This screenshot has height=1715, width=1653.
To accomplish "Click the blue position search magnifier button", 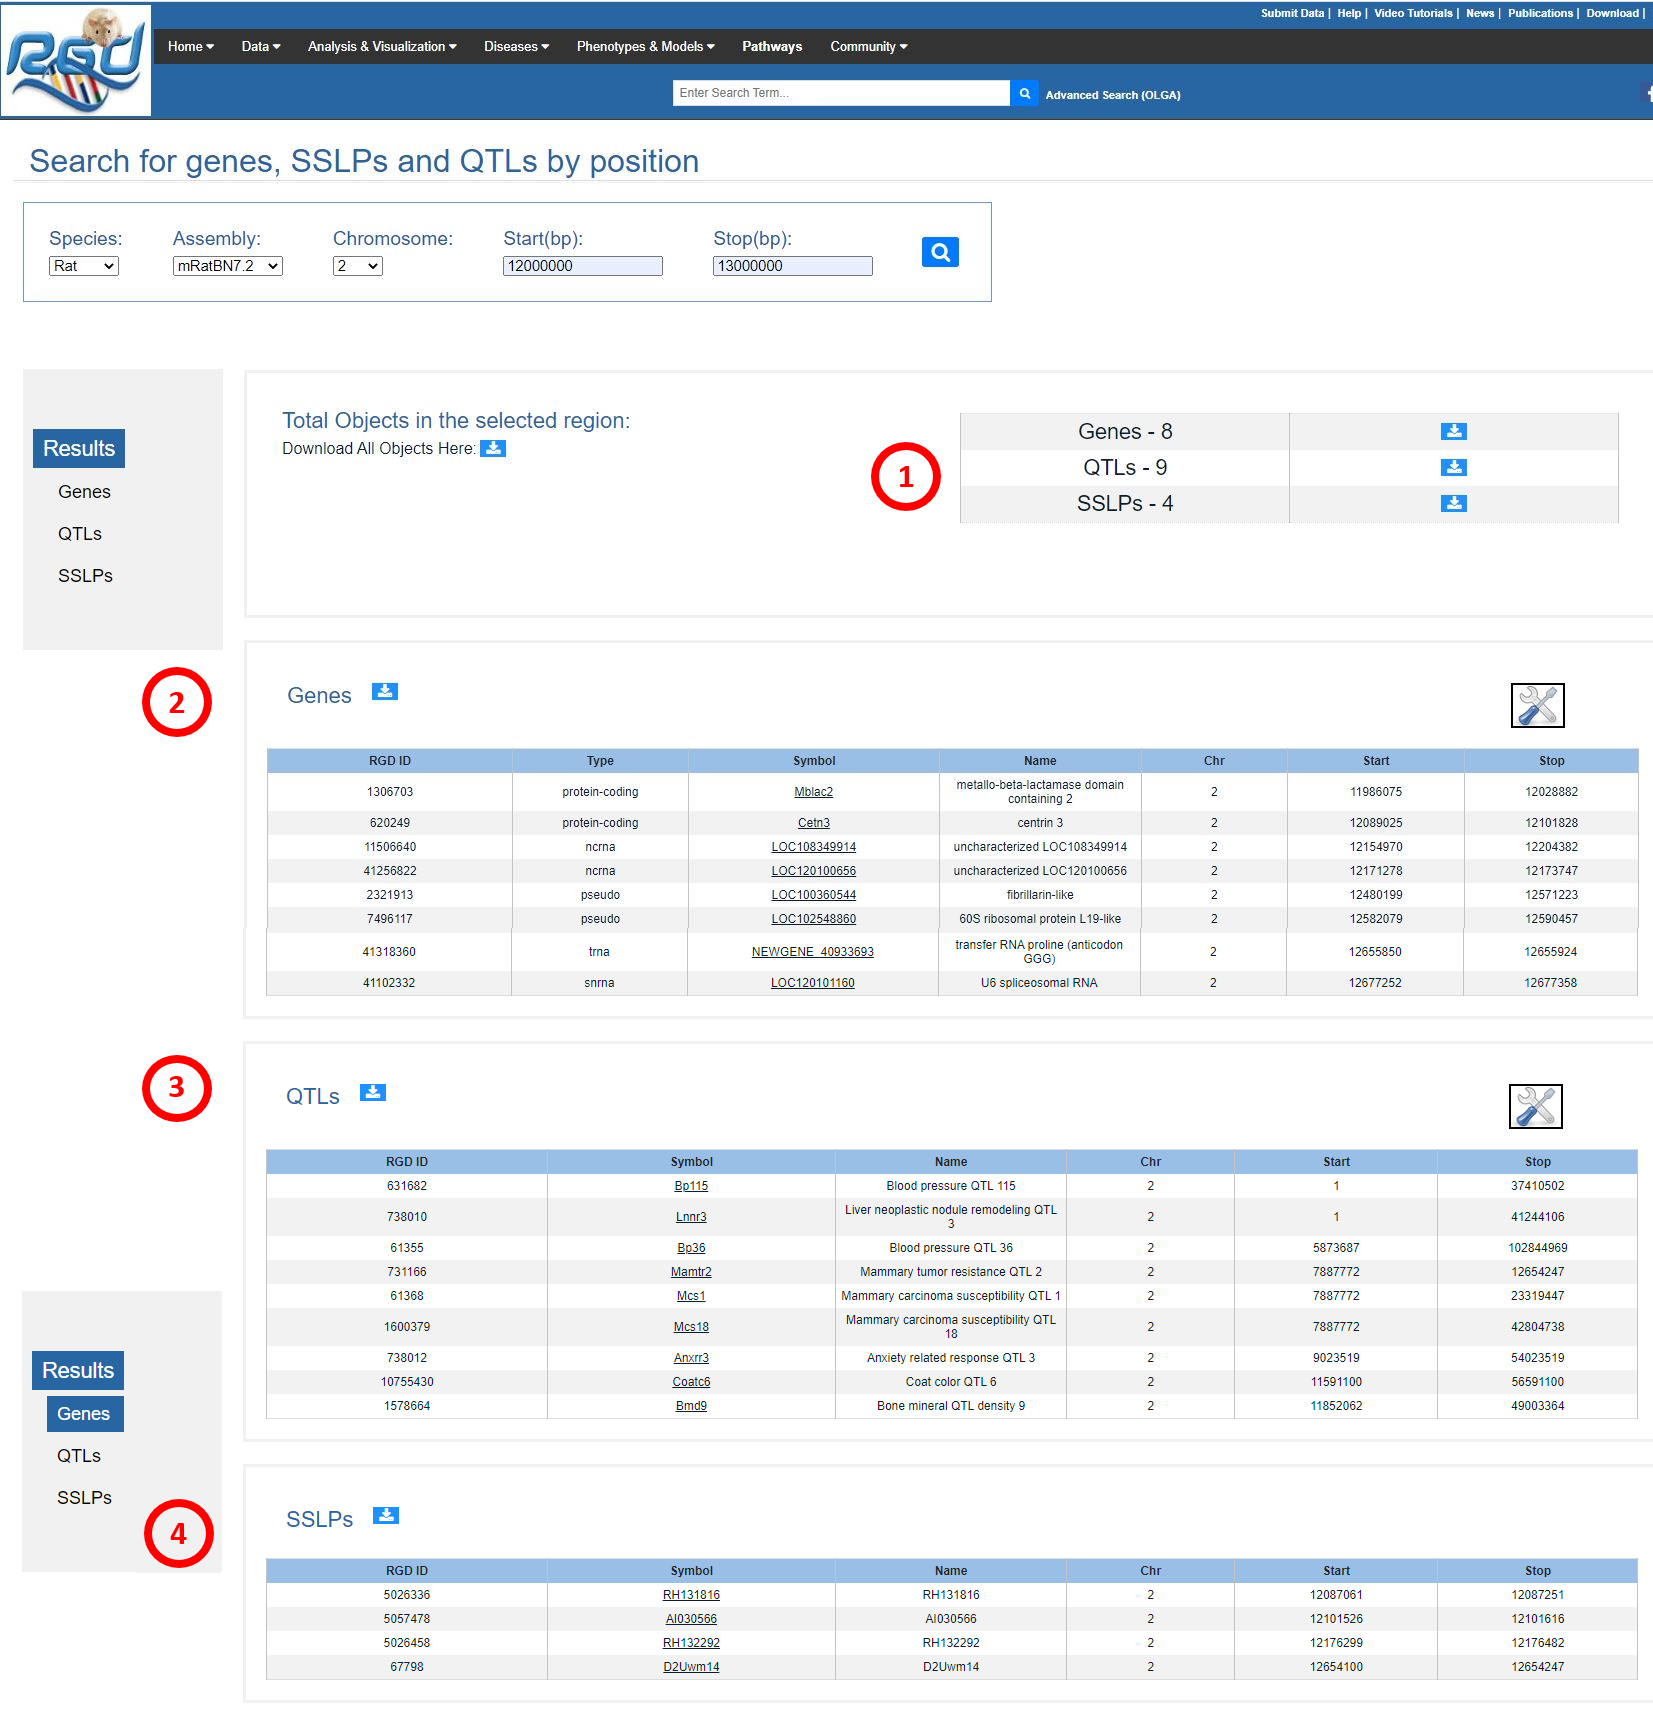I will (939, 252).
